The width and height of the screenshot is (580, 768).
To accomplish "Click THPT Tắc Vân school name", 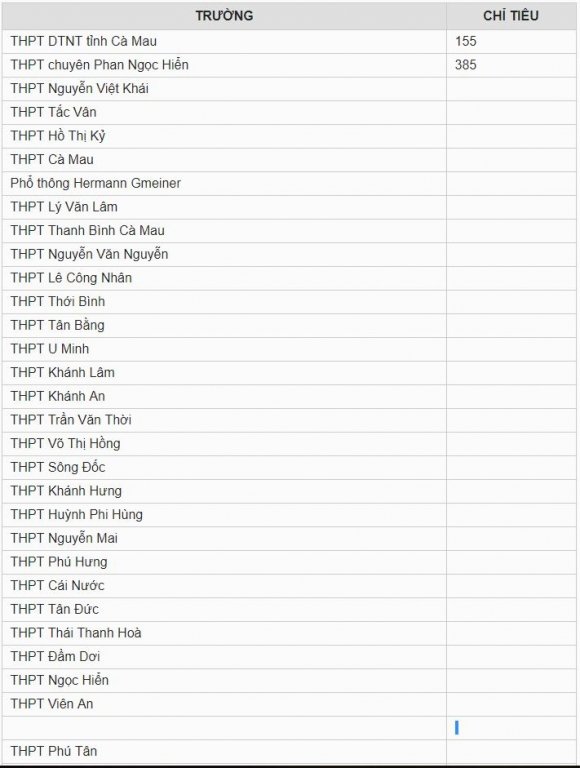I will 53,112.
